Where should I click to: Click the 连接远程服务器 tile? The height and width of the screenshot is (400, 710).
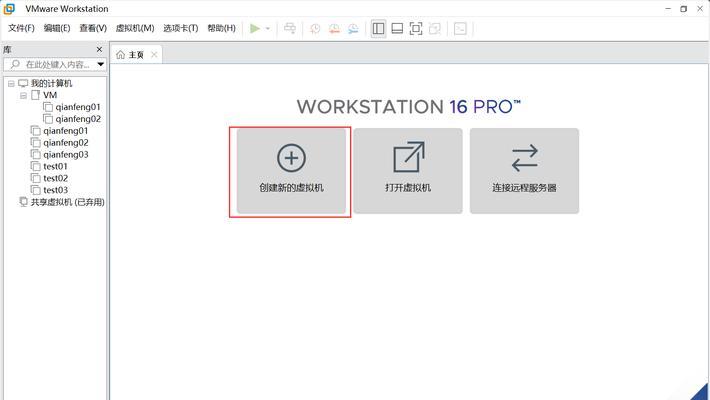click(524, 171)
